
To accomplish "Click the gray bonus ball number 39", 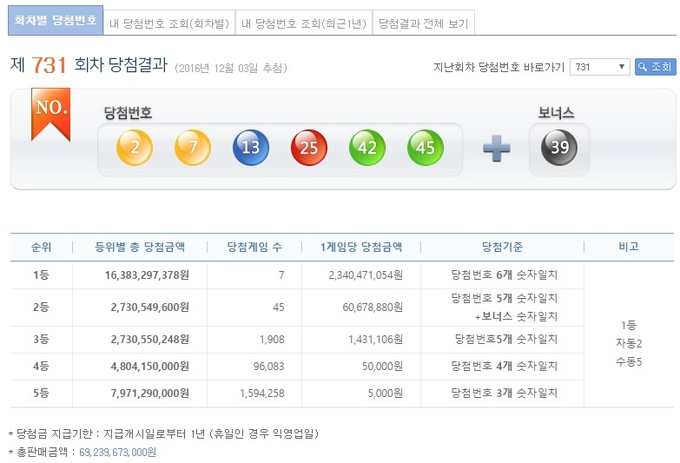I will (559, 148).
